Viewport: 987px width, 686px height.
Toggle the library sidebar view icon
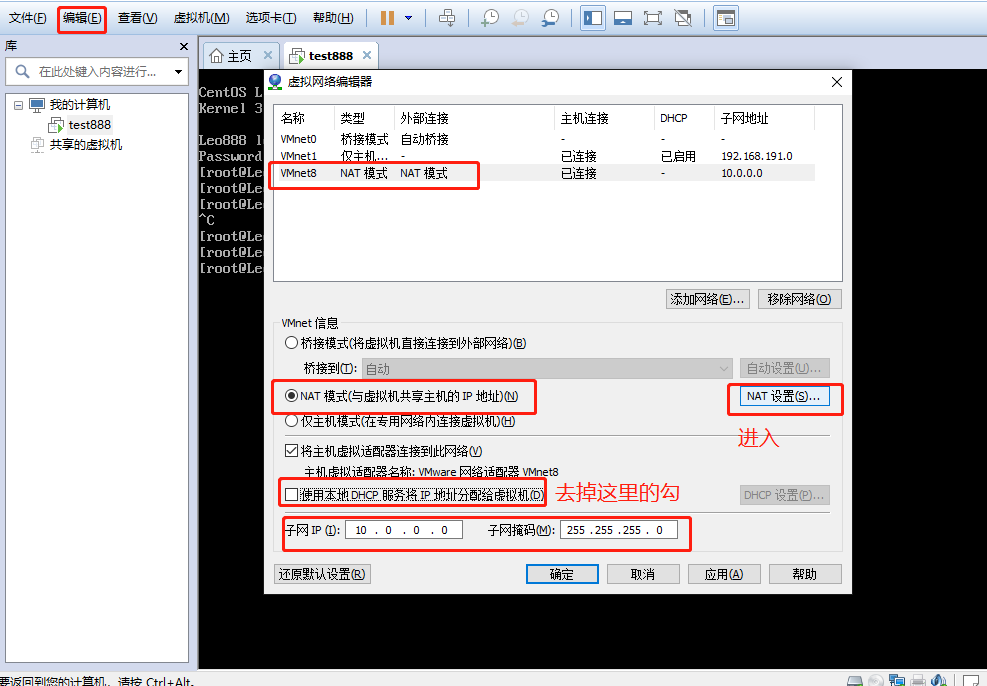point(593,18)
